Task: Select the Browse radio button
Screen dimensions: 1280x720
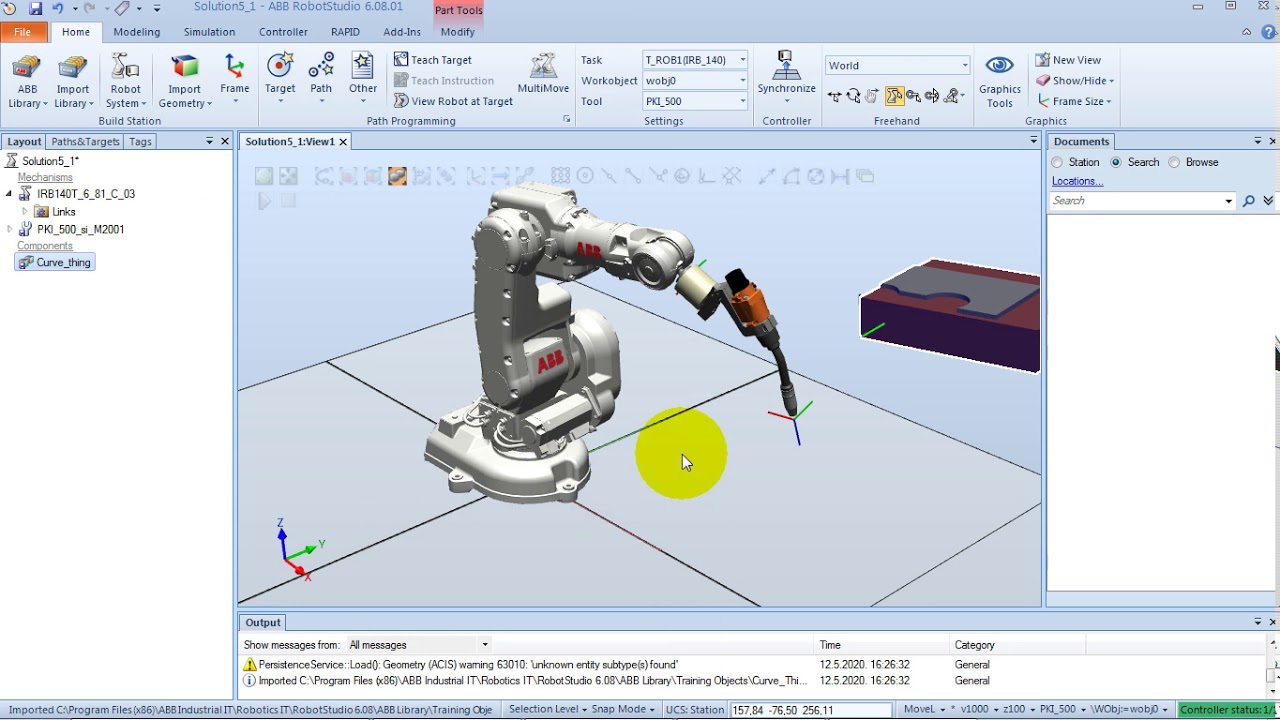Action: pyautogui.click(x=1174, y=162)
